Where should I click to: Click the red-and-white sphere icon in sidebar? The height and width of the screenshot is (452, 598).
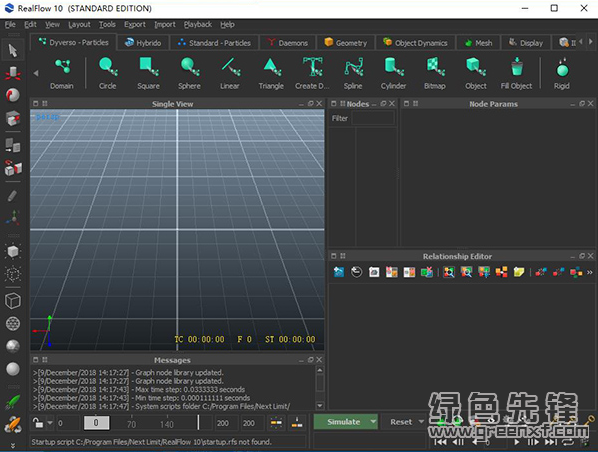pyautogui.click(x=13, y=95)
